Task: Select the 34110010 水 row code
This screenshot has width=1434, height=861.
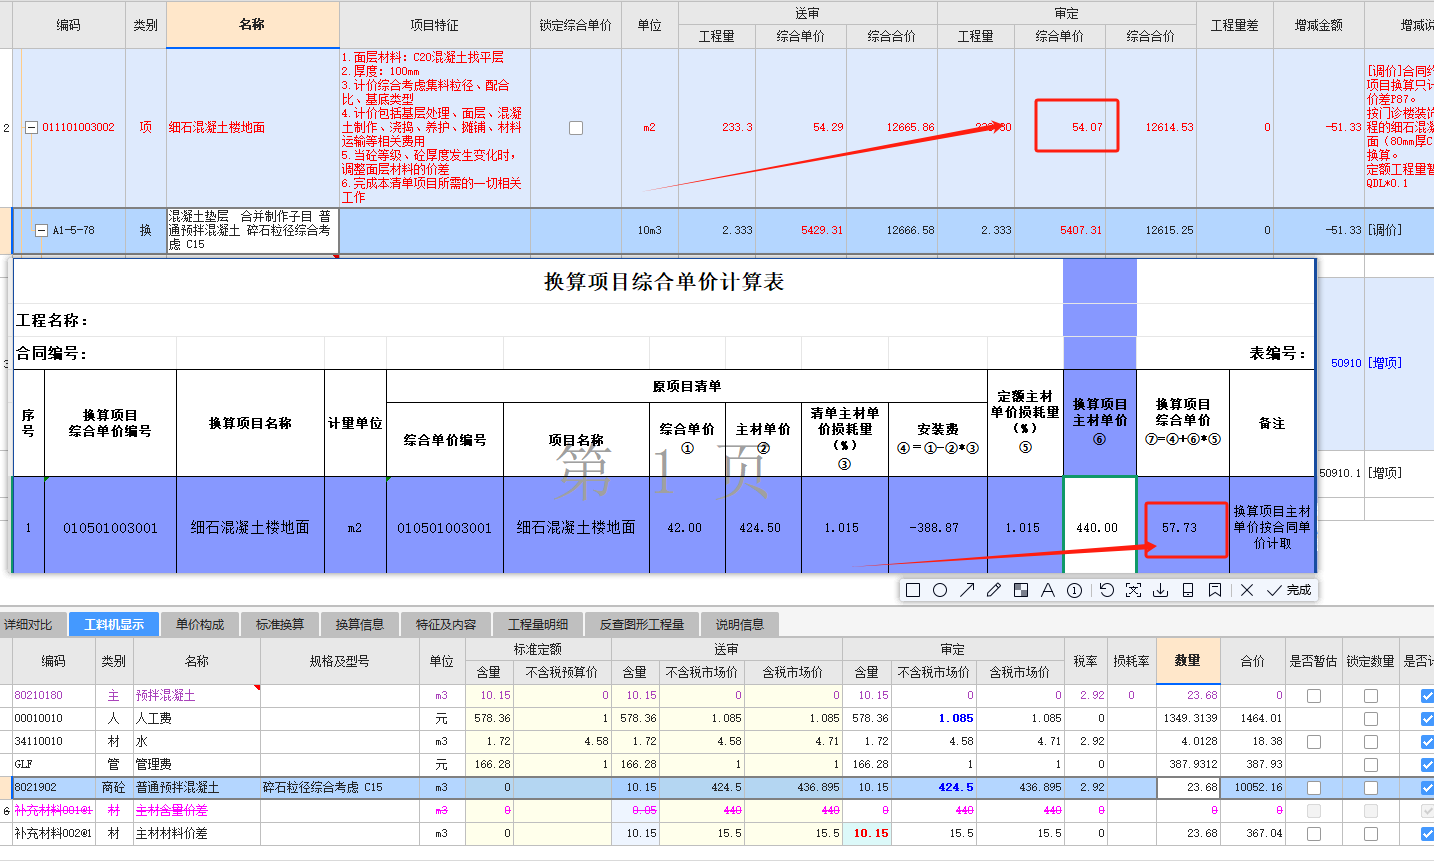Action: 38,742
